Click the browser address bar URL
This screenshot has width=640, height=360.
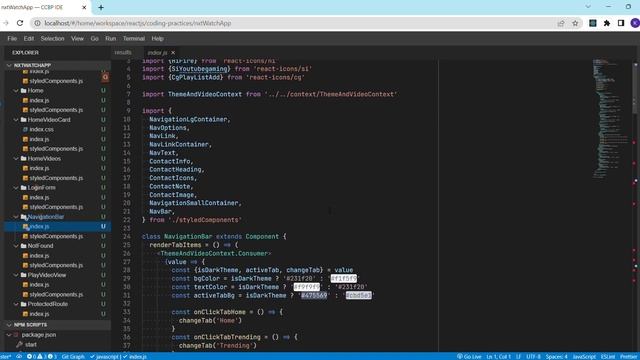click(x=138, y=23)
